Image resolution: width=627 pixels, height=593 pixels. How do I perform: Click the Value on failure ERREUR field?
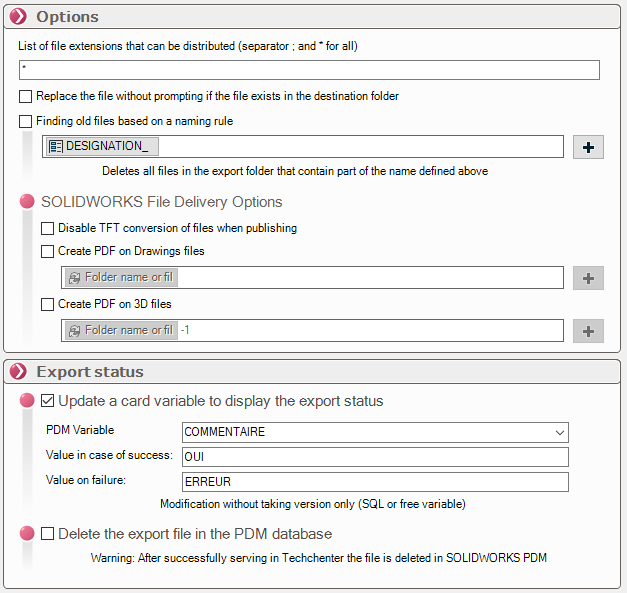coord(375,482)
